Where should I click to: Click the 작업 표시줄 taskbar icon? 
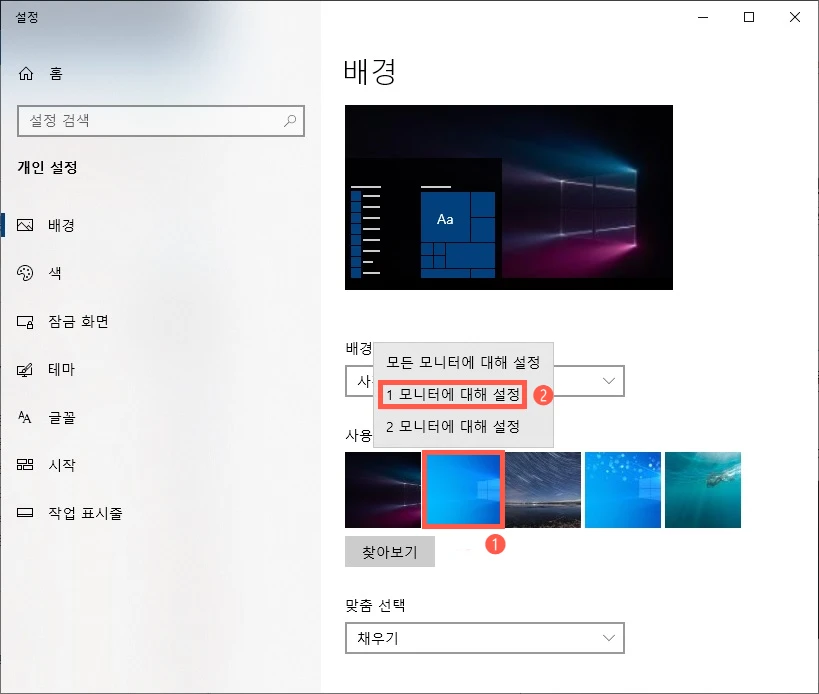25,513
